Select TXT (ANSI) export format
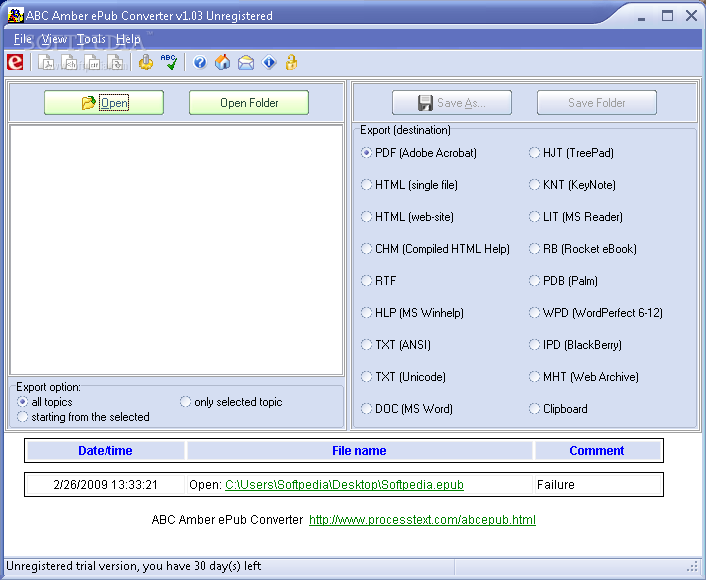 coord(396,344)
